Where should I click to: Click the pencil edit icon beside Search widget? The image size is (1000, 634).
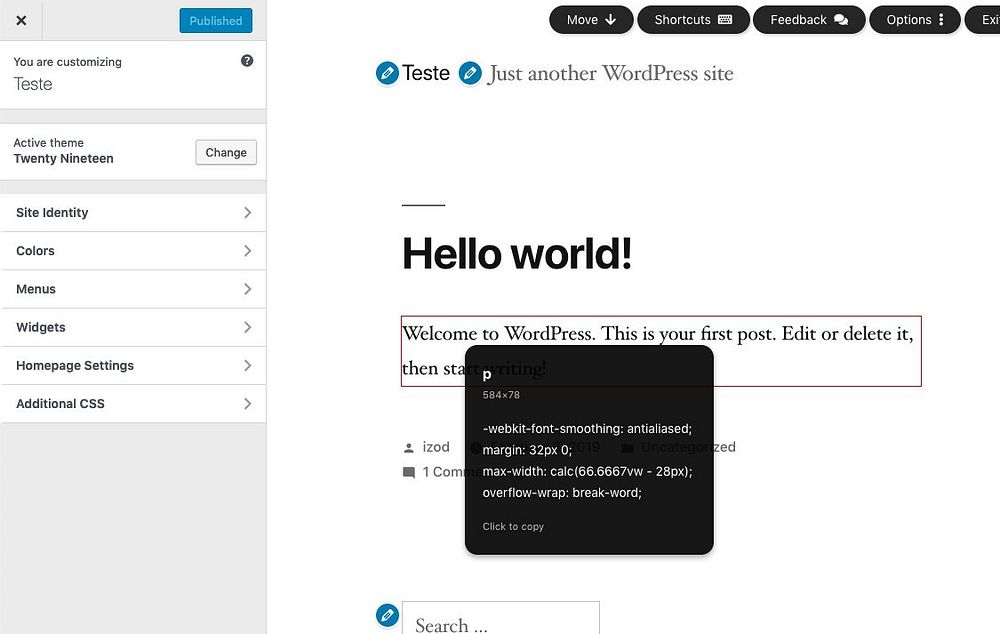(x=387, y=616)
